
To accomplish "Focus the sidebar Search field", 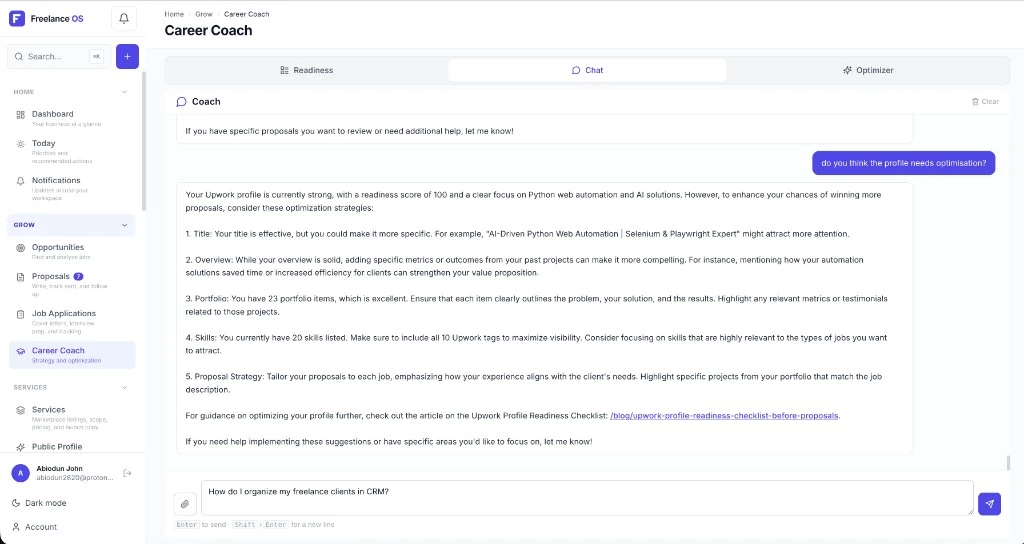I will point(59,57).
